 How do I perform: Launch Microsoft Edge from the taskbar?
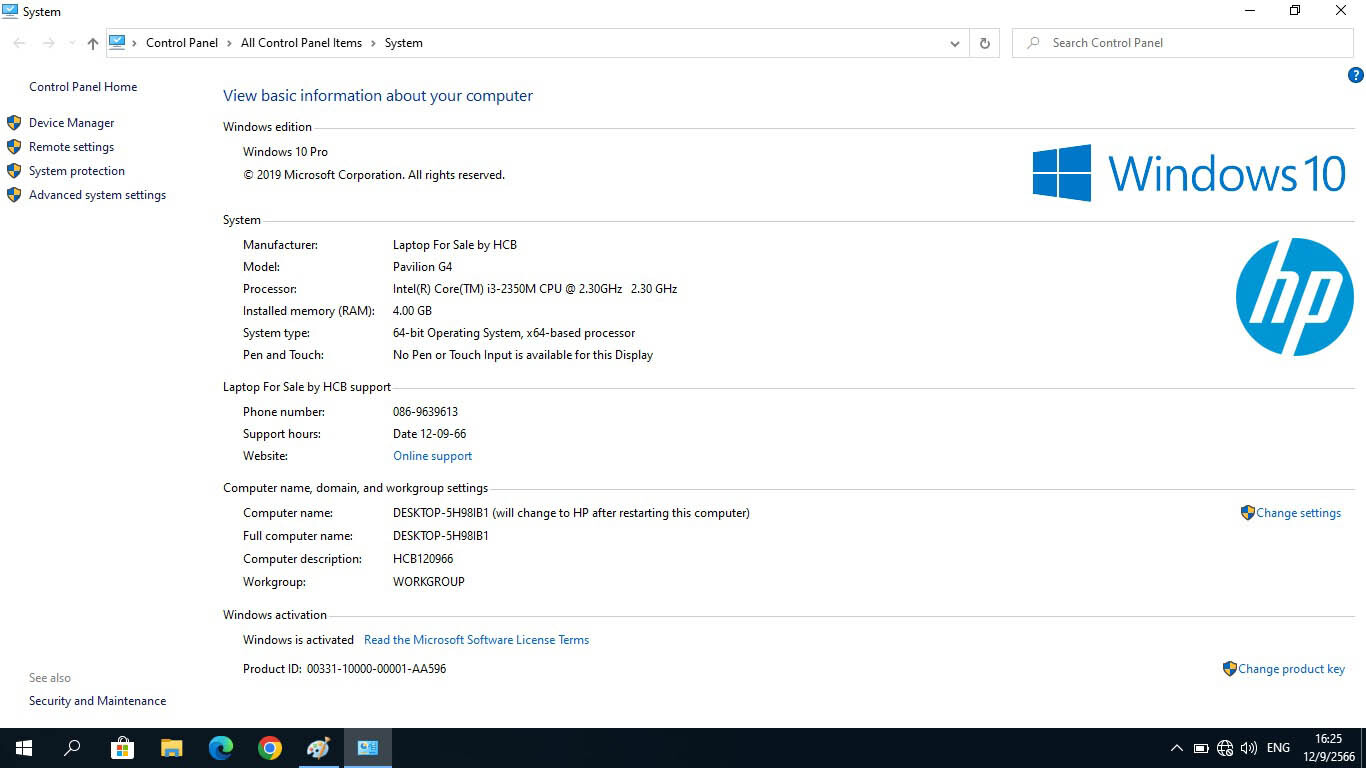(x=221, y=748)
